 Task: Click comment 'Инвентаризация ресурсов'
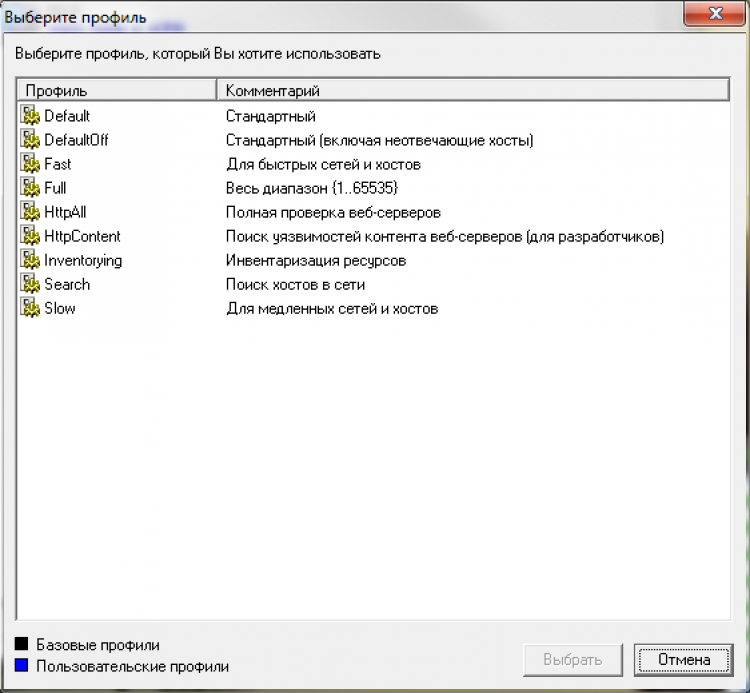[x=316, y=261]
